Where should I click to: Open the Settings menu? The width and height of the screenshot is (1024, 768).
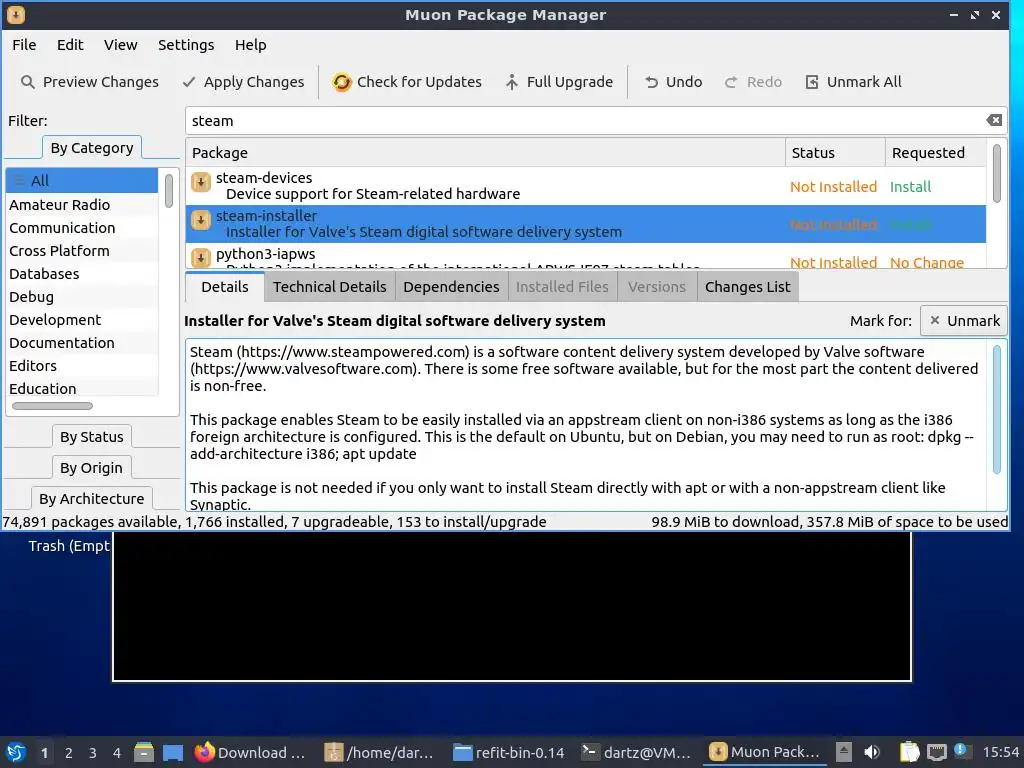point(186,45)
